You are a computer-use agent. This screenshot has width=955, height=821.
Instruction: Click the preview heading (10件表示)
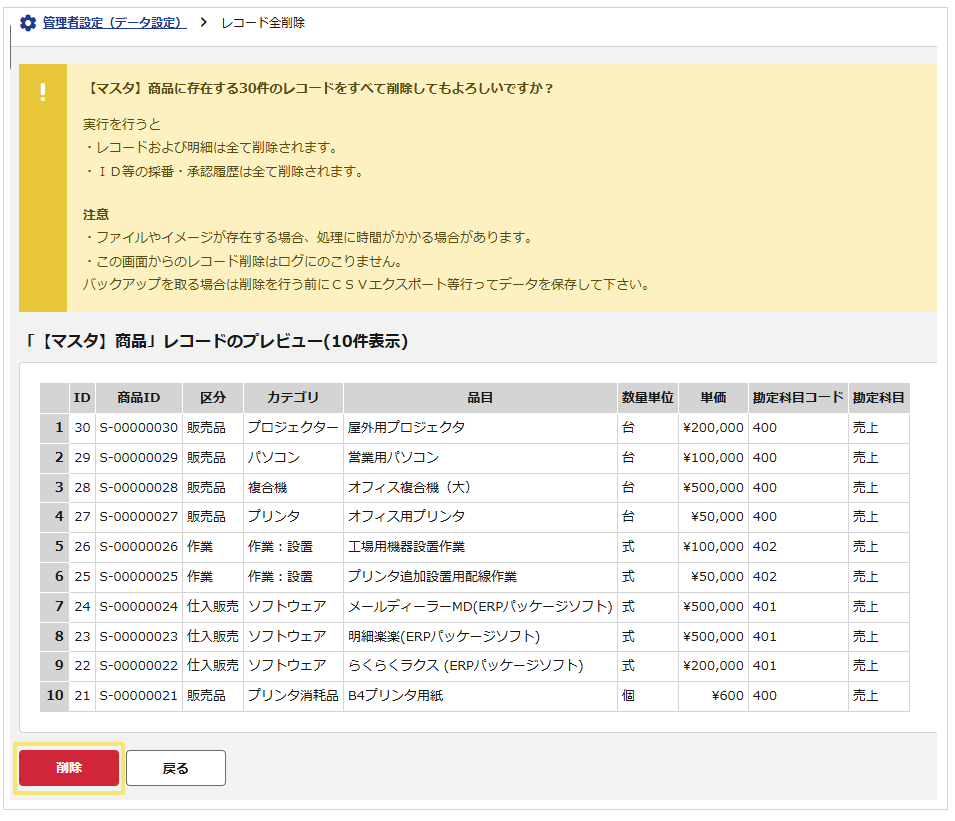(217, 341)
